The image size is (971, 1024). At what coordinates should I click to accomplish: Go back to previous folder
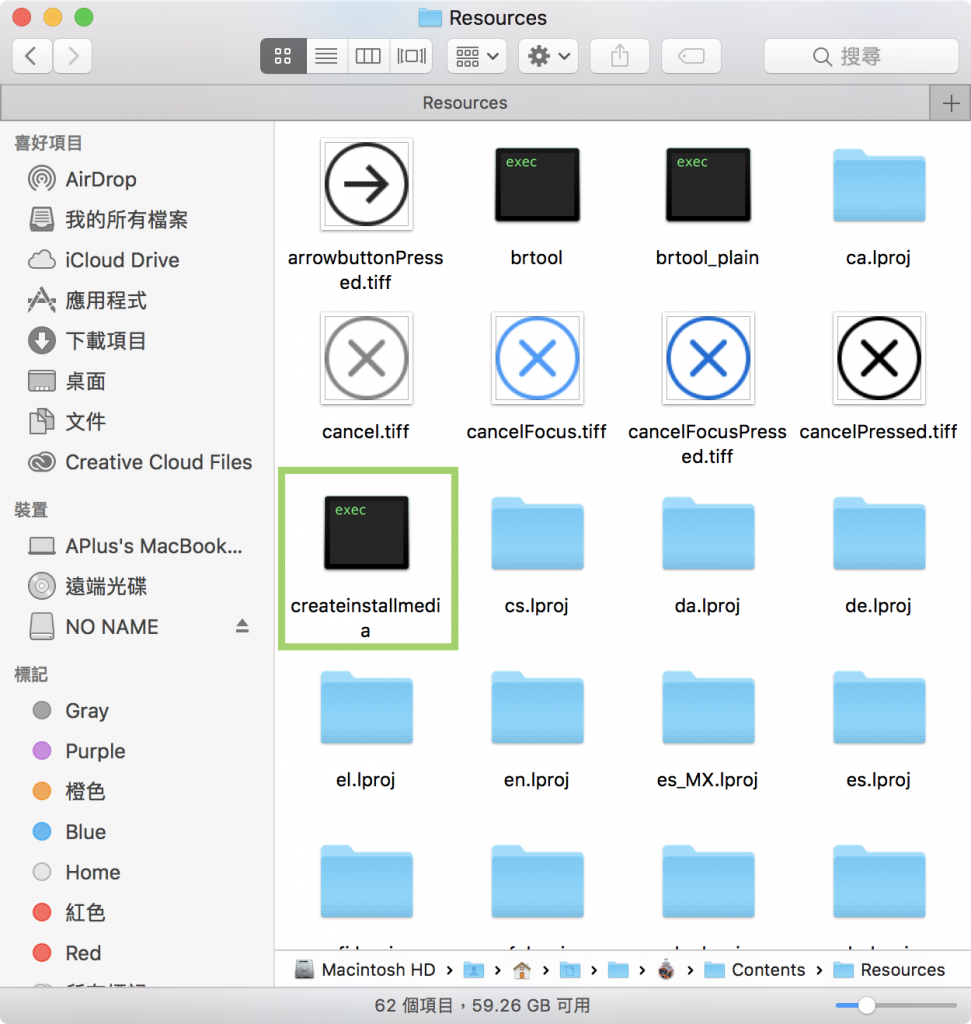tap(31, 56)
